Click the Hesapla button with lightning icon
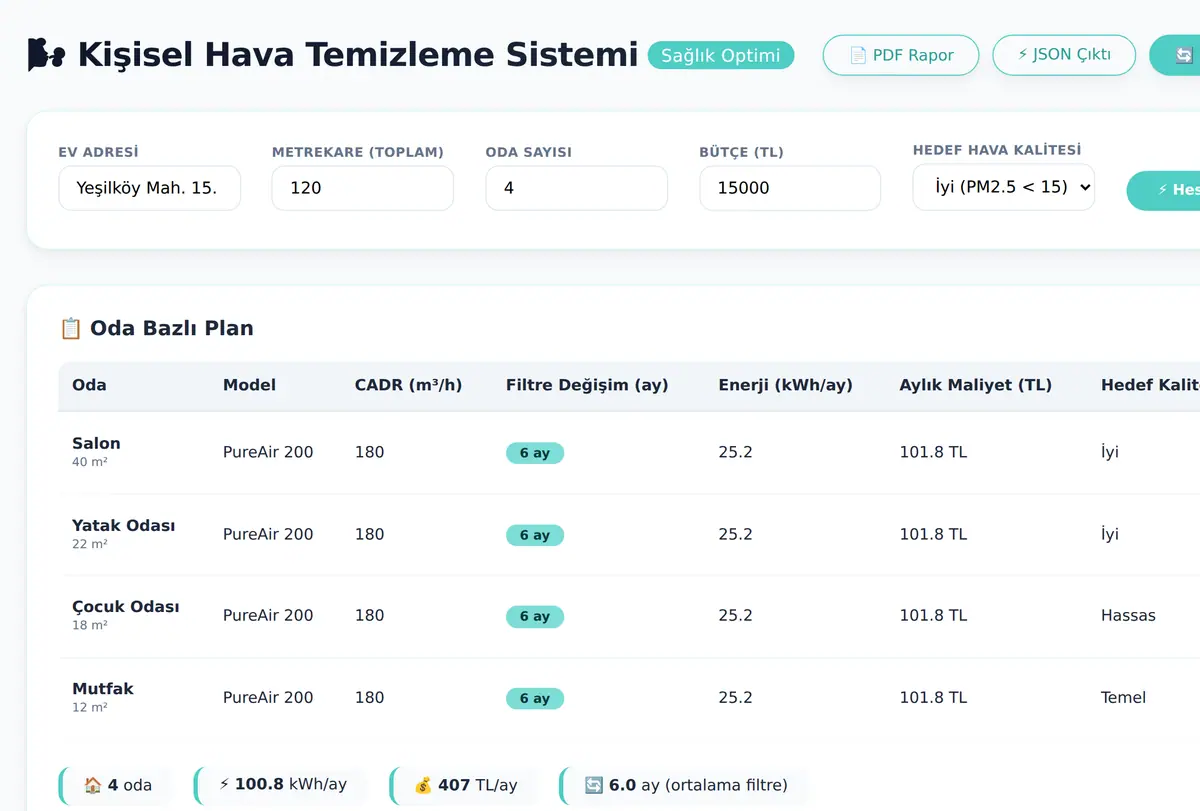The height and width of the screenshot is (811, 1200). point(1164,190)
